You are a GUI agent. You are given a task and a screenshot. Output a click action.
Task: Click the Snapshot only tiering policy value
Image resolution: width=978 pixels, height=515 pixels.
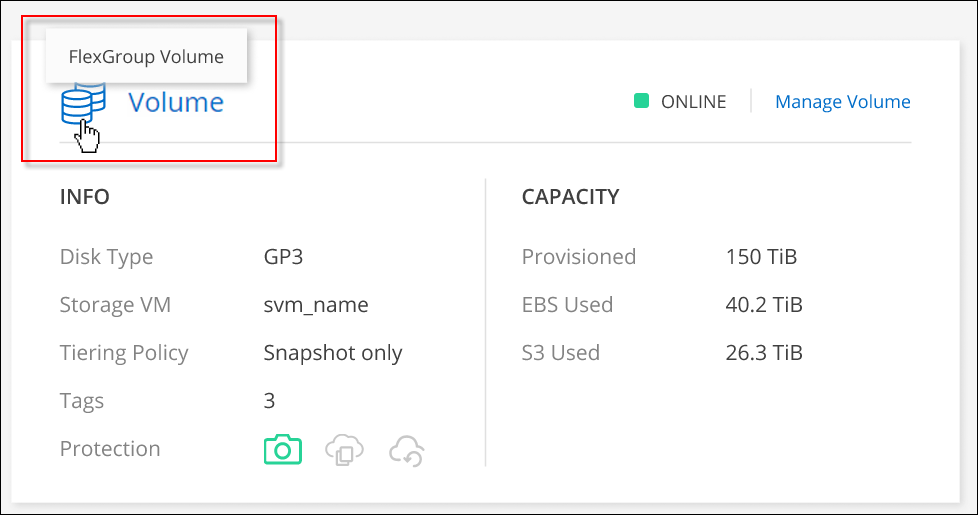pyautogui.click(x=333, y=353)
